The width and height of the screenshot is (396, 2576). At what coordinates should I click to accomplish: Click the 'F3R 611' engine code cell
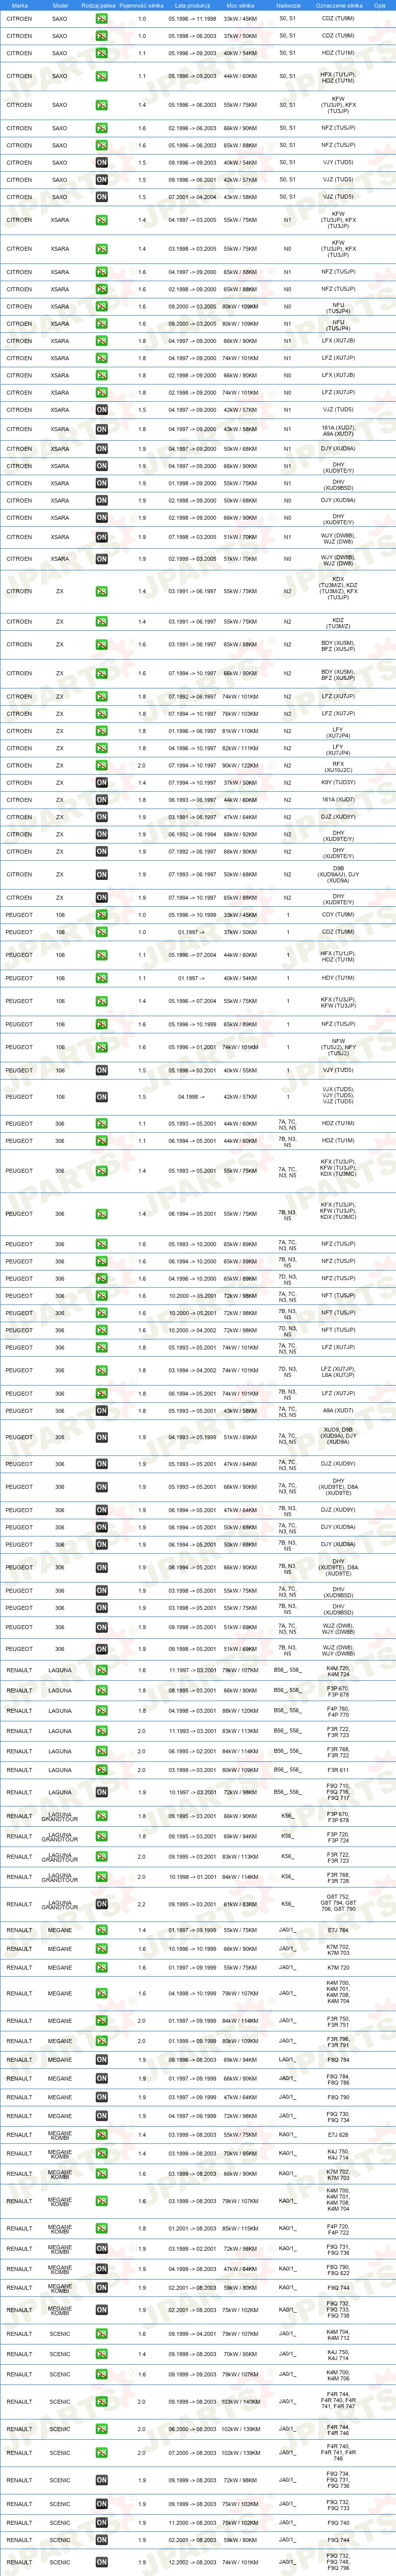338,1770
